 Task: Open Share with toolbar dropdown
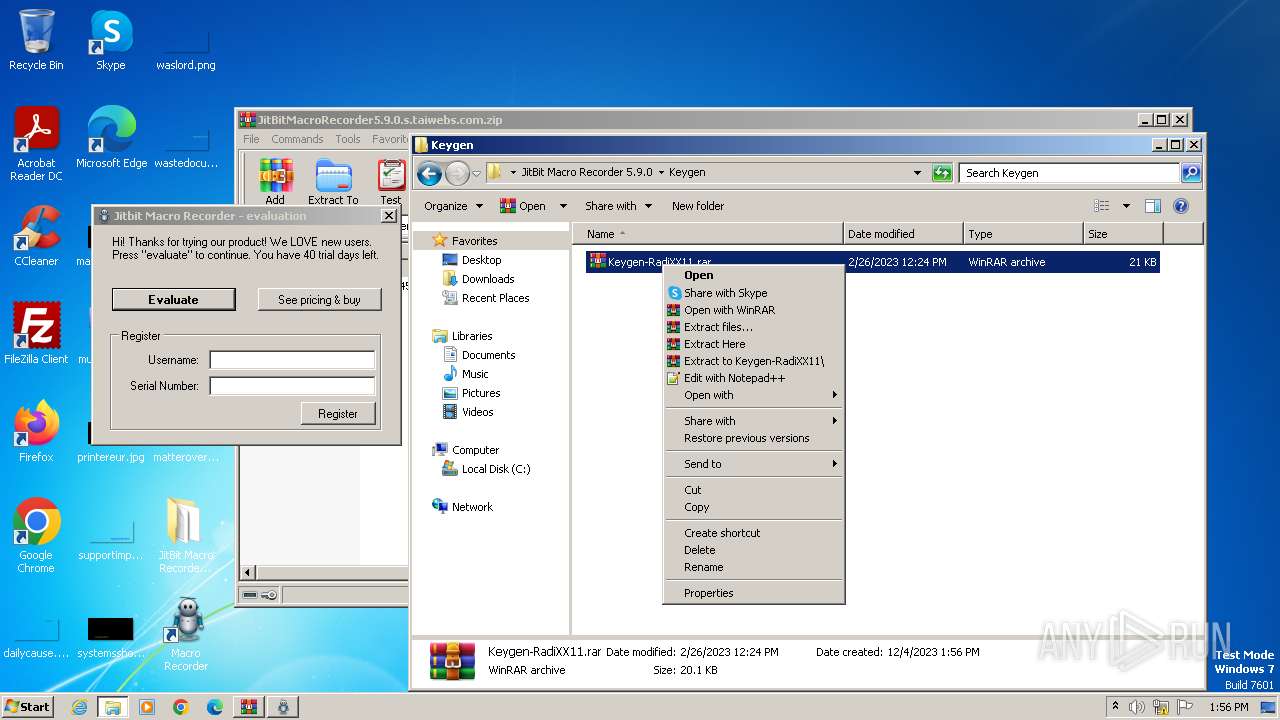point(618,206)
